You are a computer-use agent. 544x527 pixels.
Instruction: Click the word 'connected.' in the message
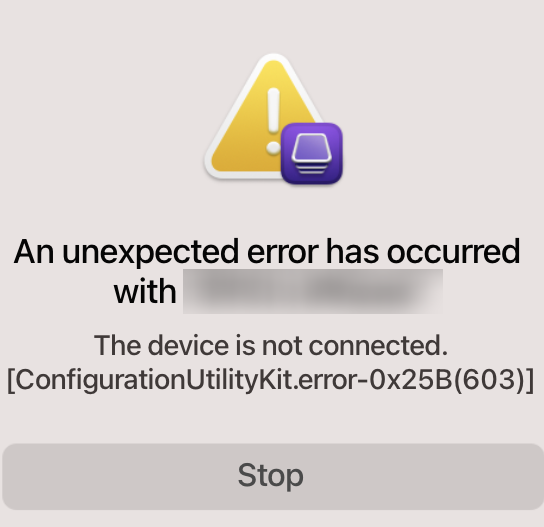pos(378,346)
